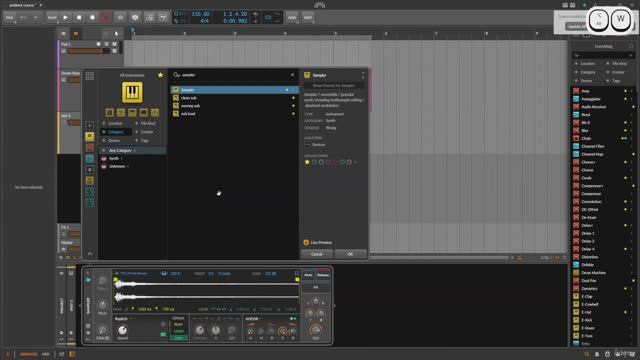Open the EDIT menu in transport bar
The image size is (640, 360).
click(x=308, y=18)
